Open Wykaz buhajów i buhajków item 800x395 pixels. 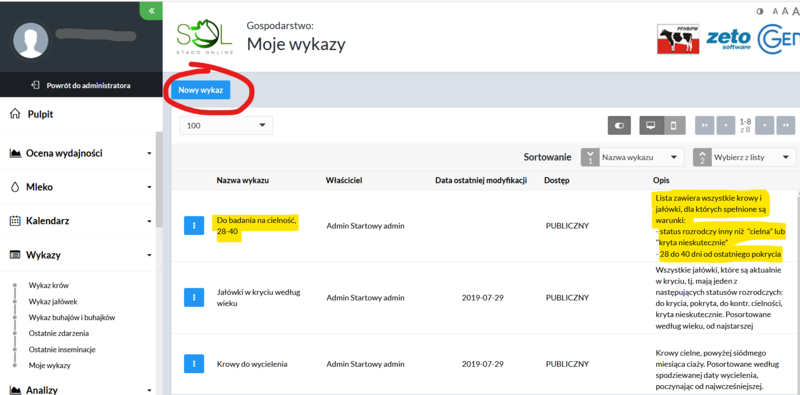[72, 317]
